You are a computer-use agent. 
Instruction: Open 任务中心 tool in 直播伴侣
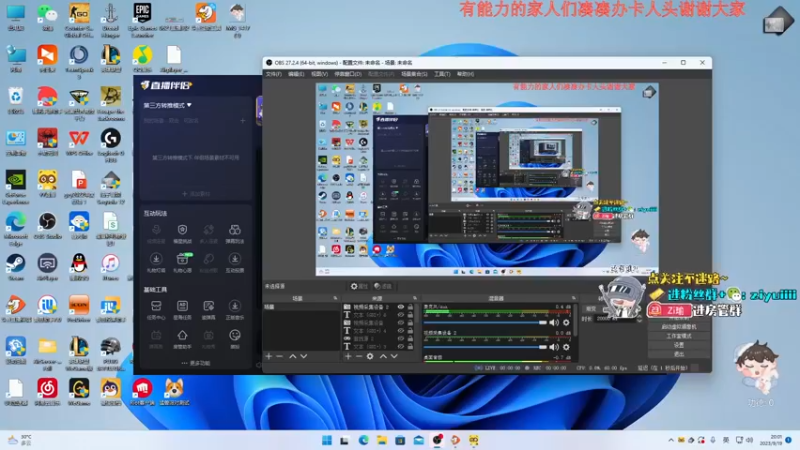point(156,309)
